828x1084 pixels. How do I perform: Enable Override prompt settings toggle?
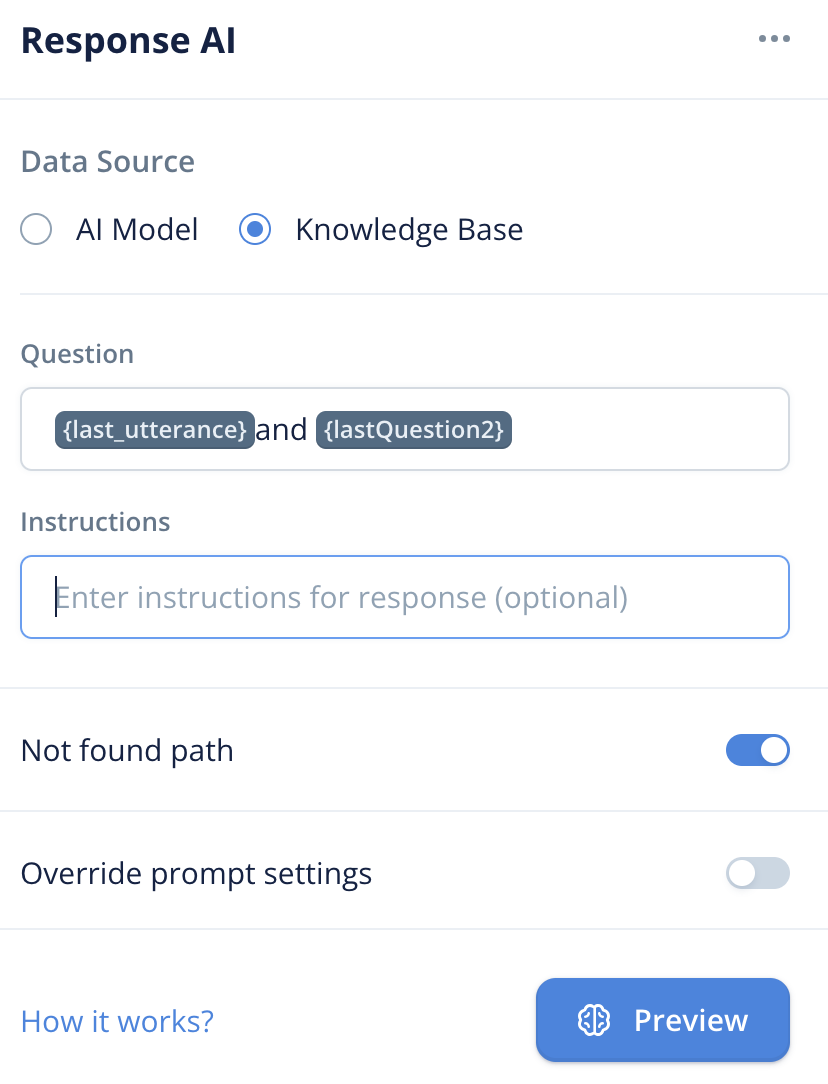click(758, 873)
